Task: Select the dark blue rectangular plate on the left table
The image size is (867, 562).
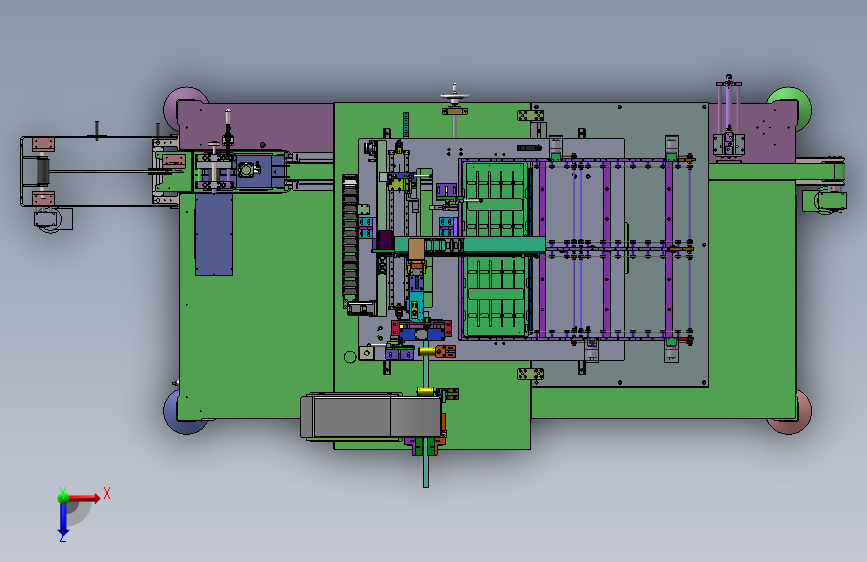Action: [x=214, y=233]
